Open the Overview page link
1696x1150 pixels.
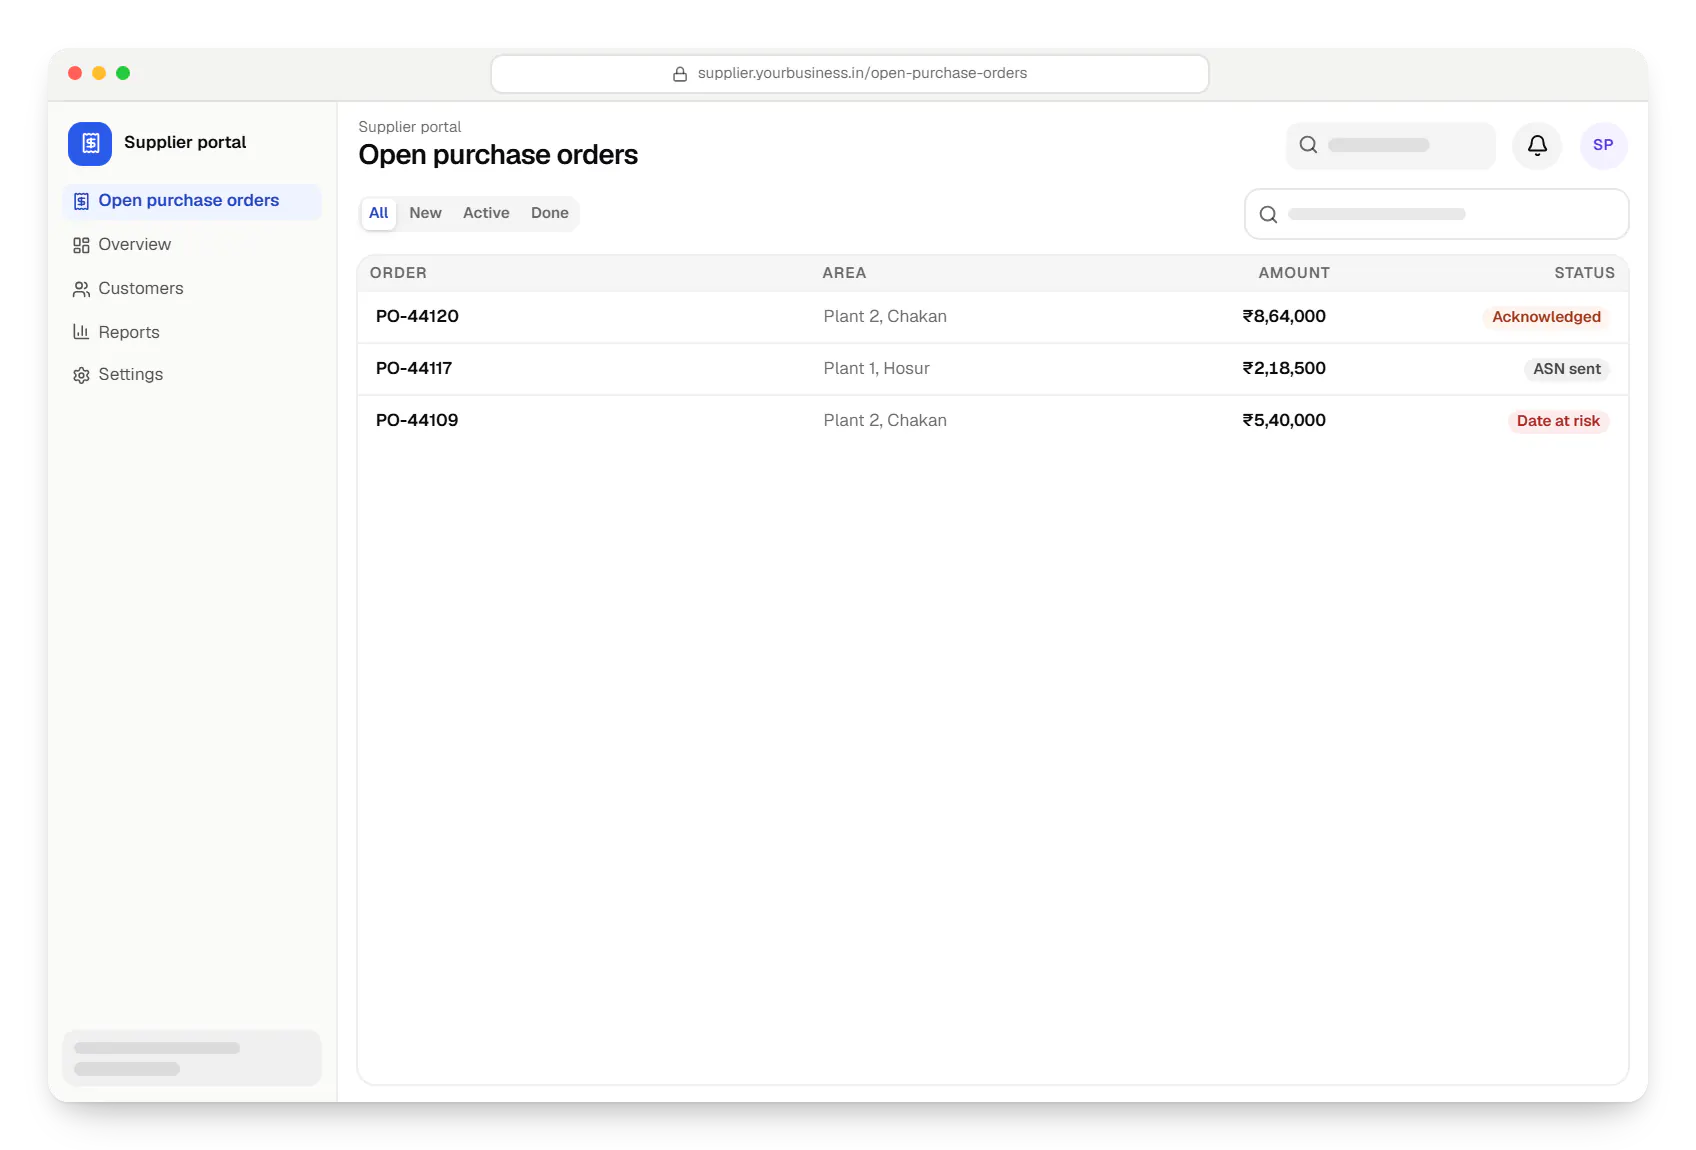pyautogui.click(x=192, y=245)
